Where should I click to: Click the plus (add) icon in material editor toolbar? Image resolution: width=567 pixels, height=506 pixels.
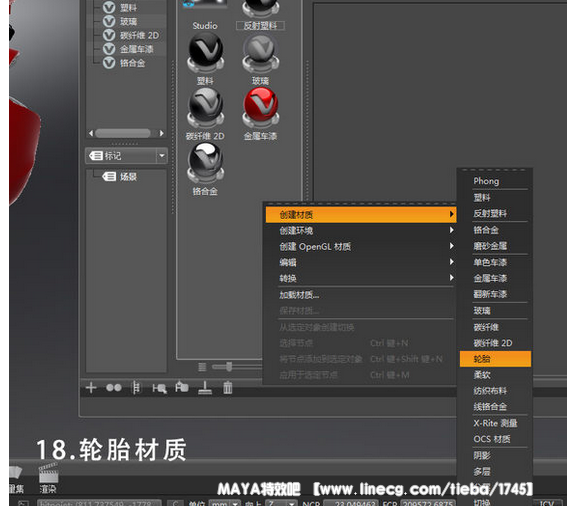coord(91,388)
